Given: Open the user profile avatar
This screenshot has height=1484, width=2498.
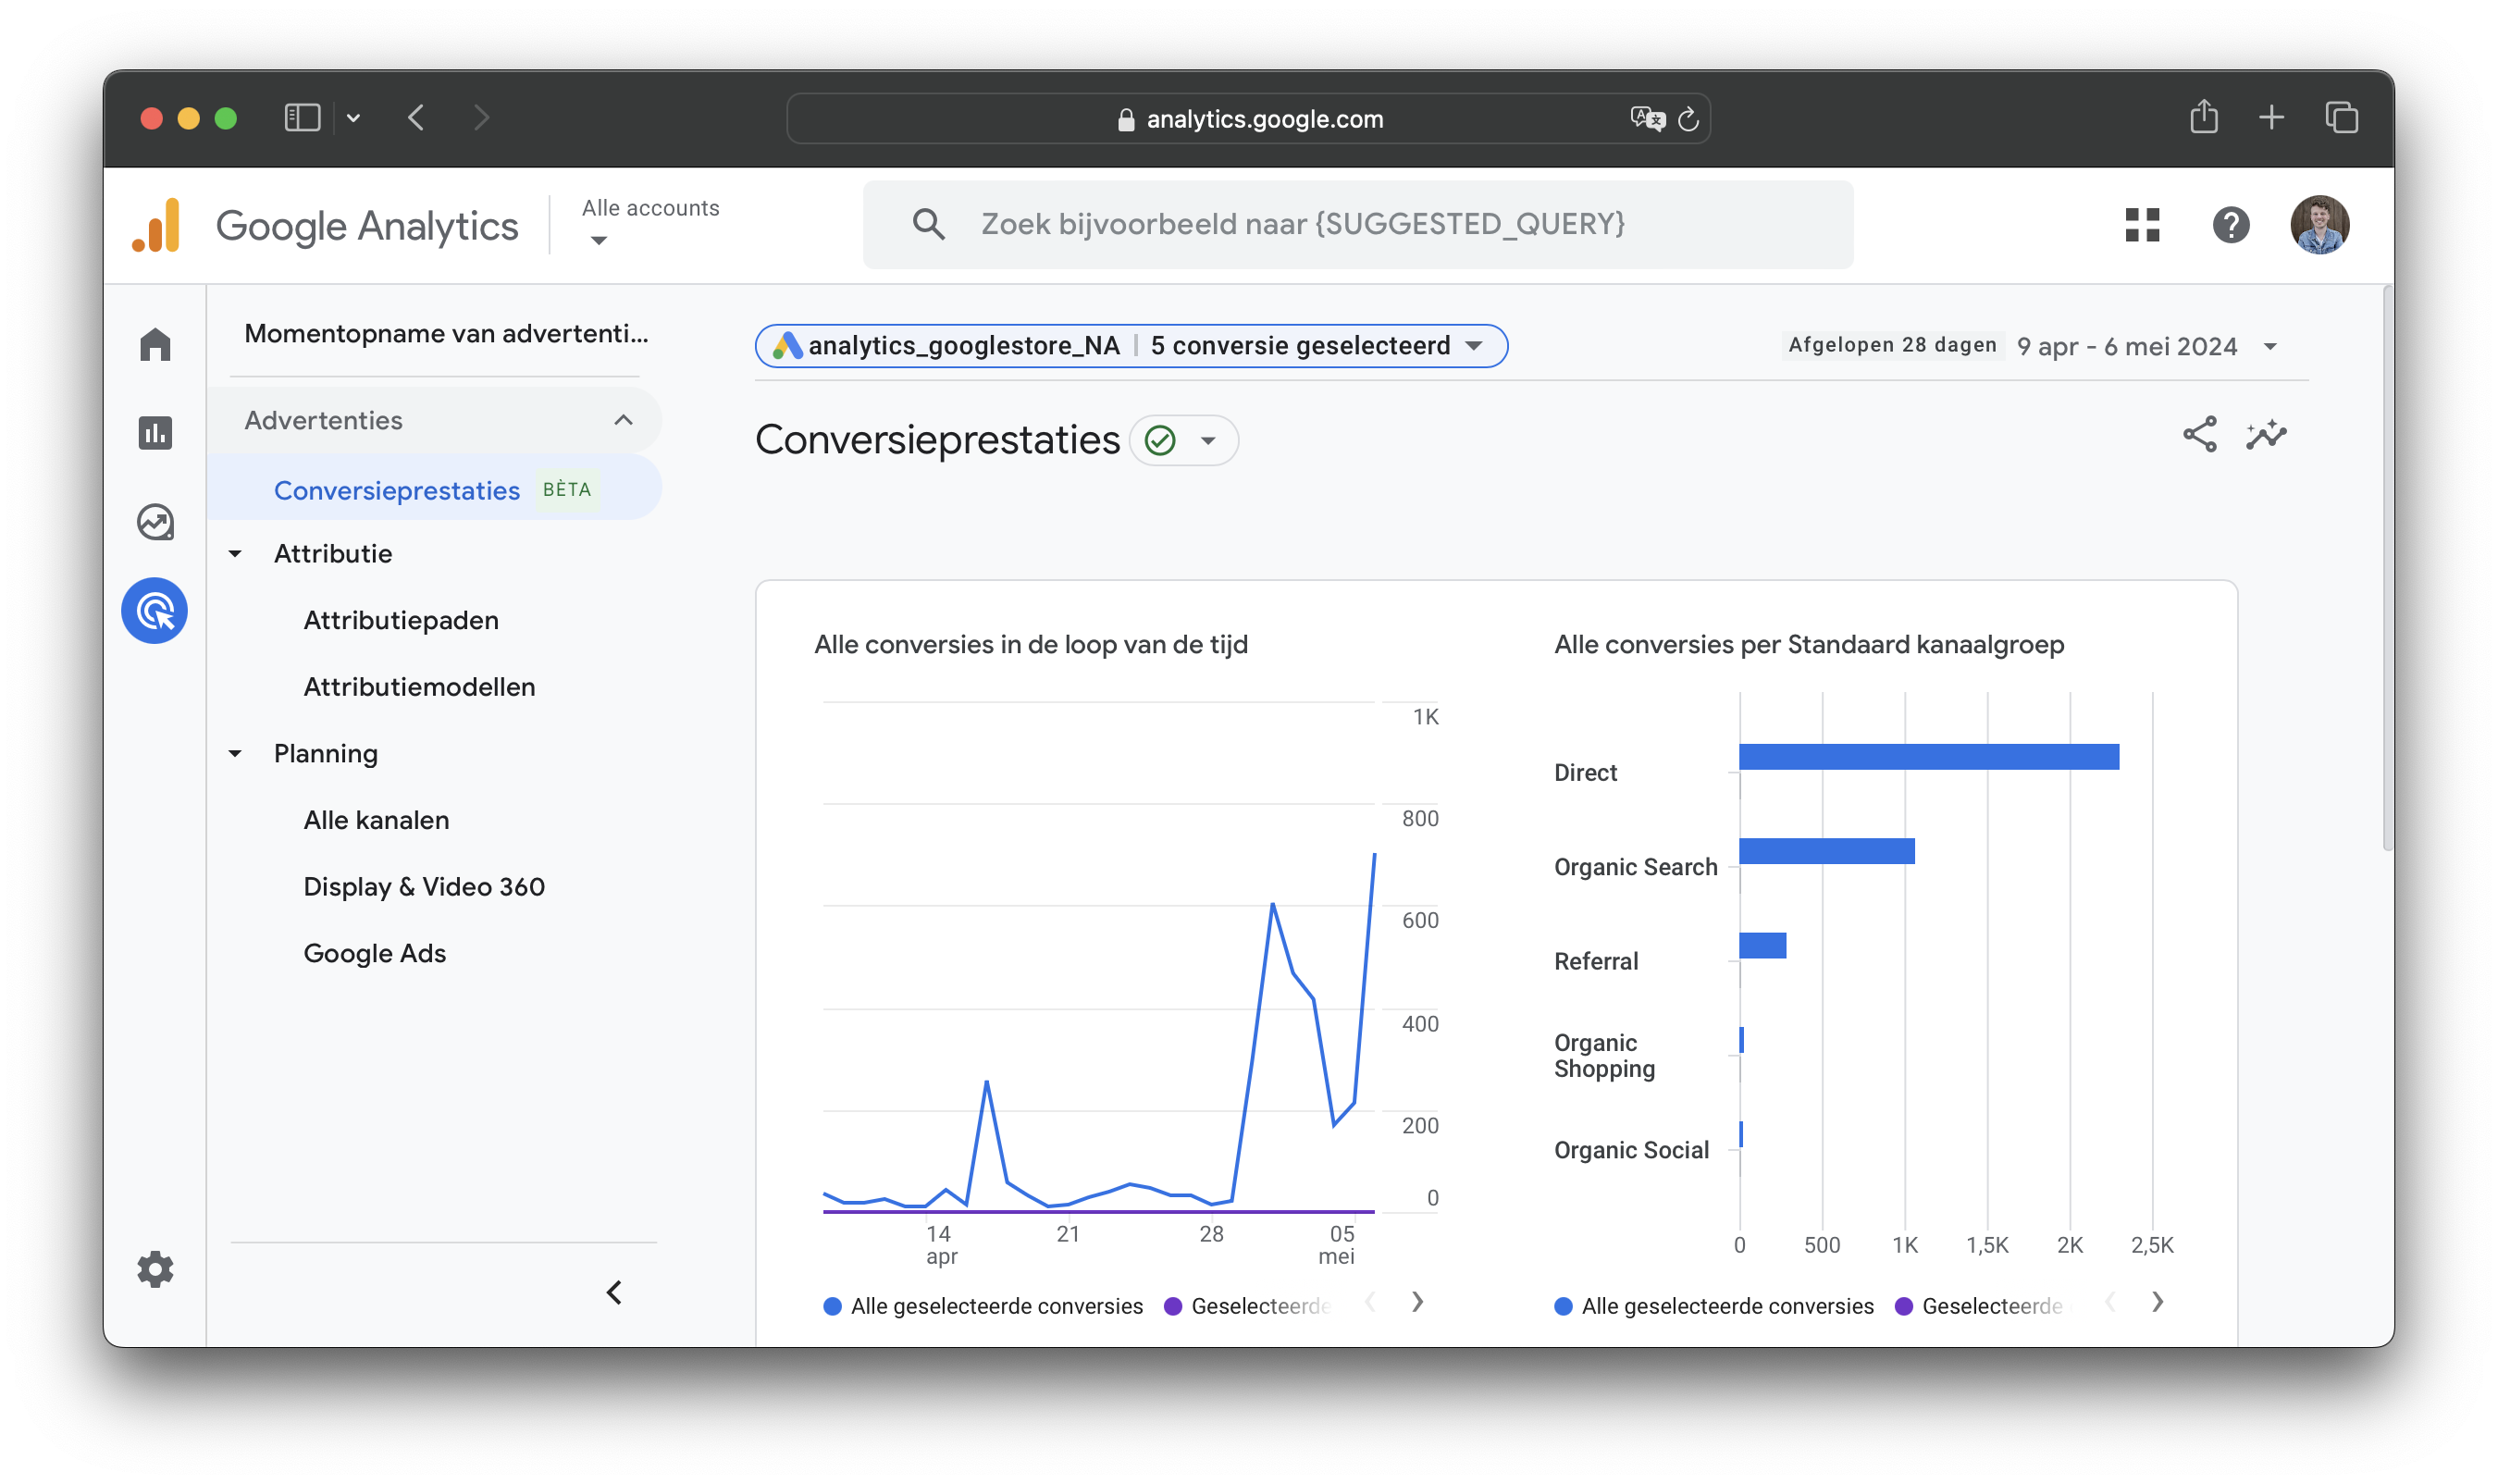Looking at the screenshot, I should (2319, 225).
